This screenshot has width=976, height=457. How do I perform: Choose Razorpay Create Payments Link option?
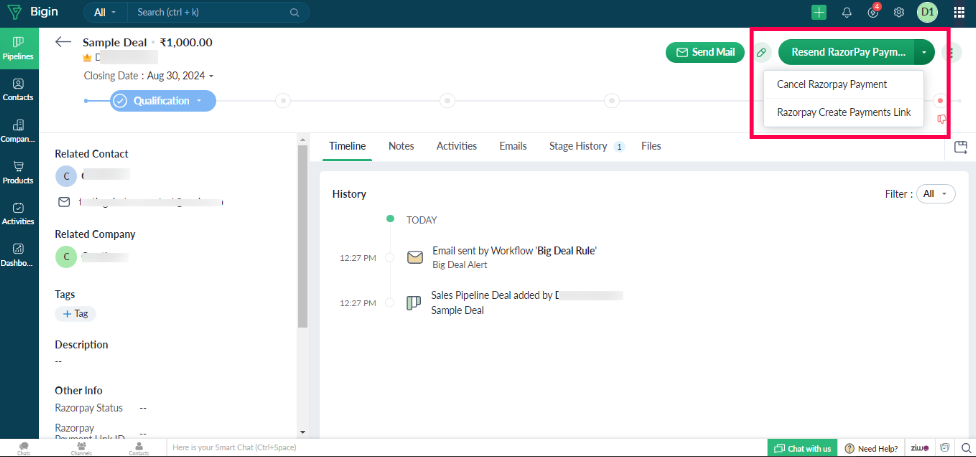(843, 113)
